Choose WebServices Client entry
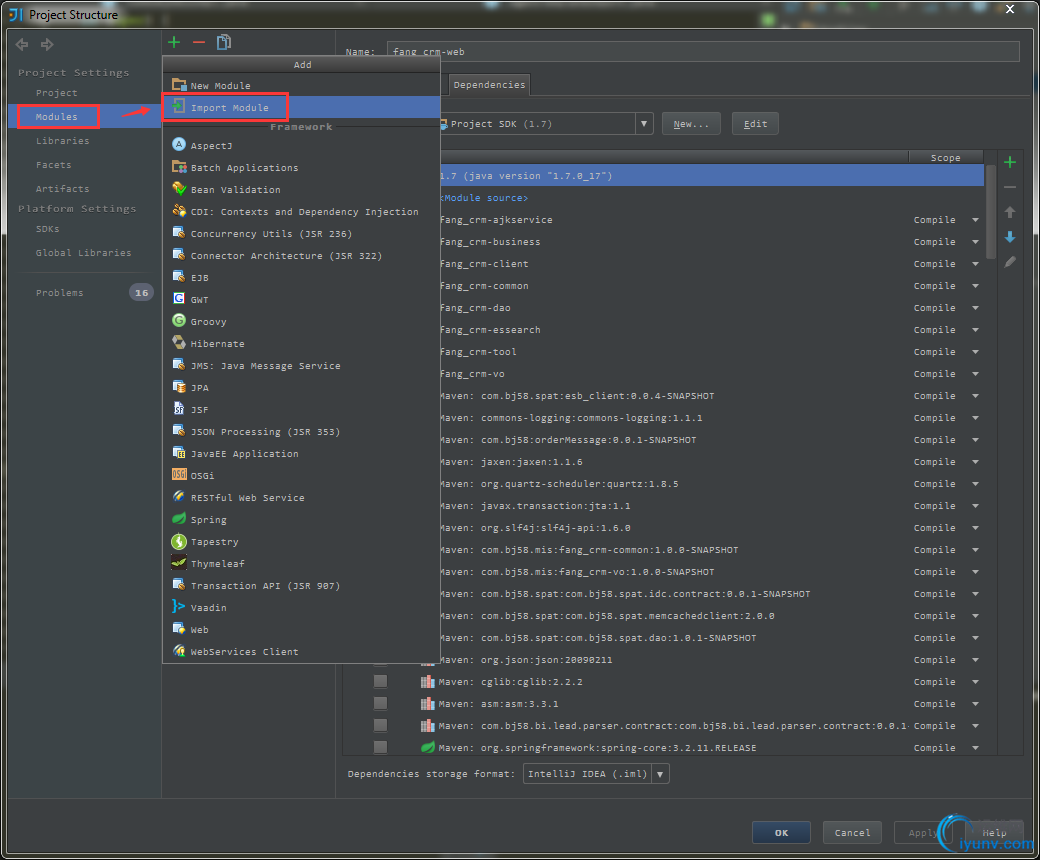The height and width of the screenshot is (860, 1040). pos(301,652)
